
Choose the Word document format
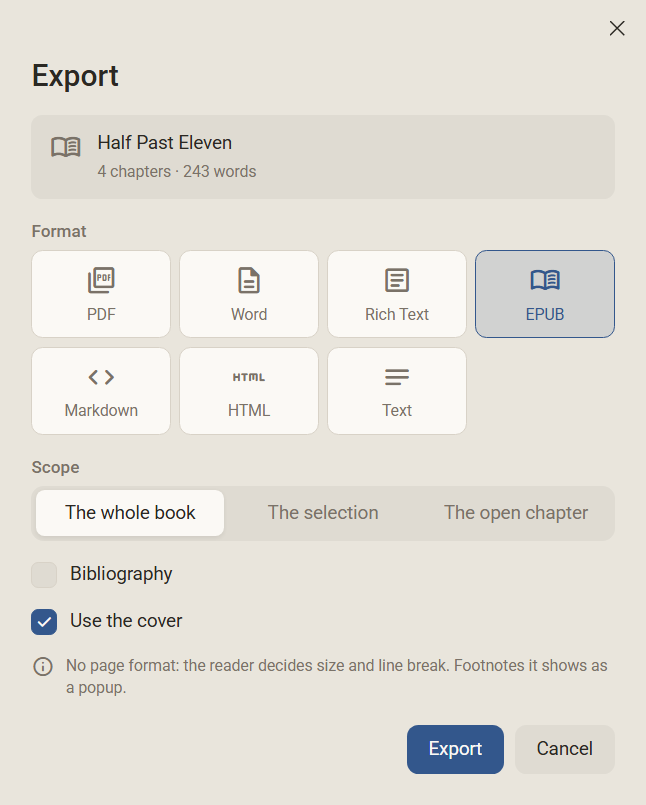pyautogui.click(x=249, y=294)
